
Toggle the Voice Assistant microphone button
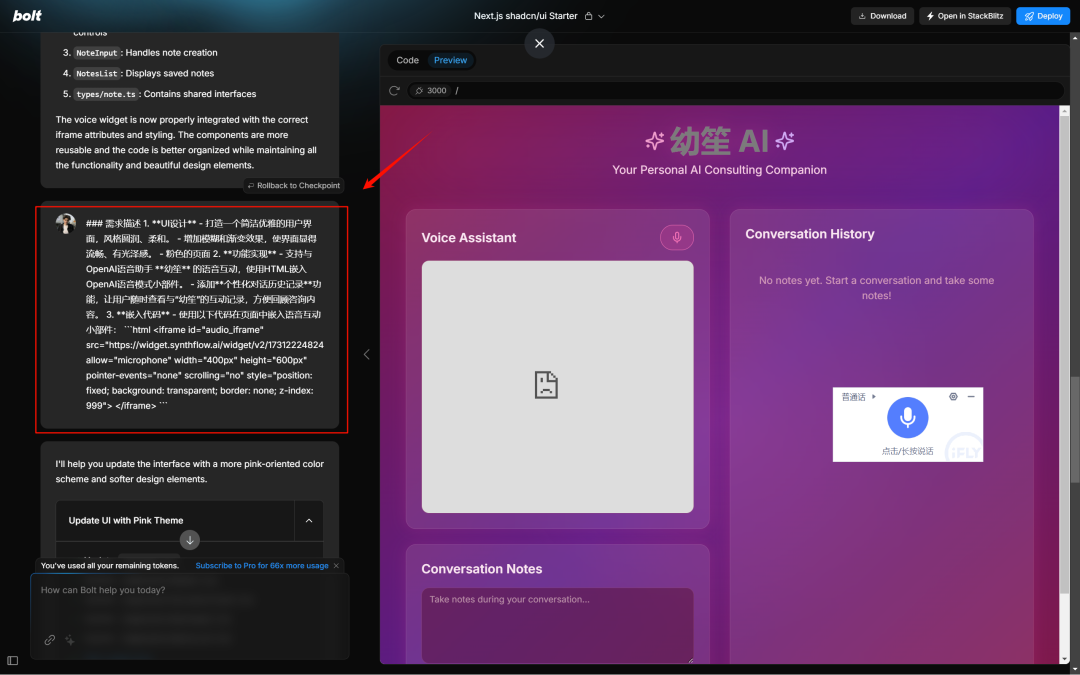(x=676, y=238)
